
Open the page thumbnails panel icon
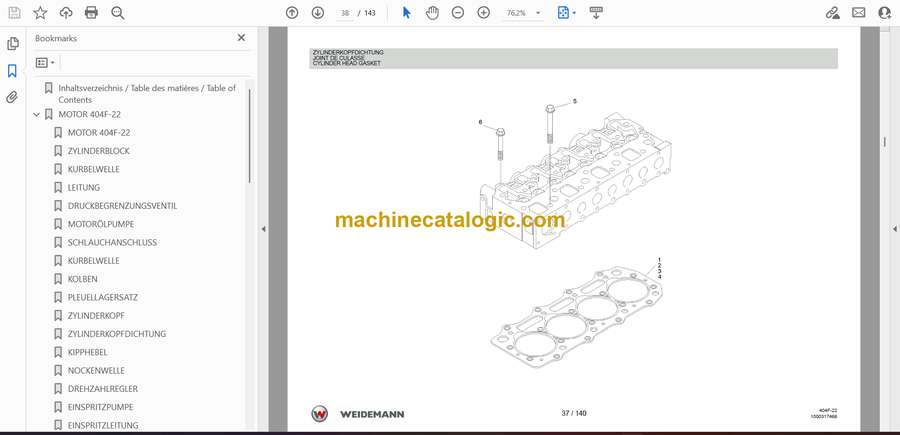pos(12,44)
